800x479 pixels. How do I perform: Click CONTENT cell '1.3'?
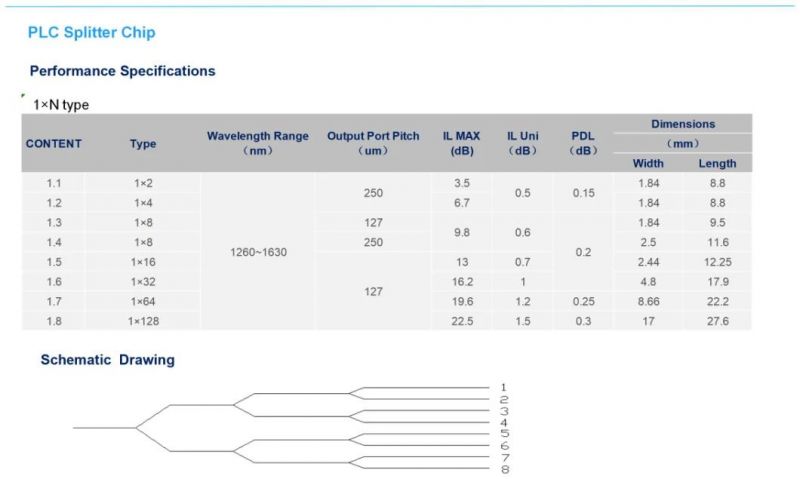click(54, 223)
